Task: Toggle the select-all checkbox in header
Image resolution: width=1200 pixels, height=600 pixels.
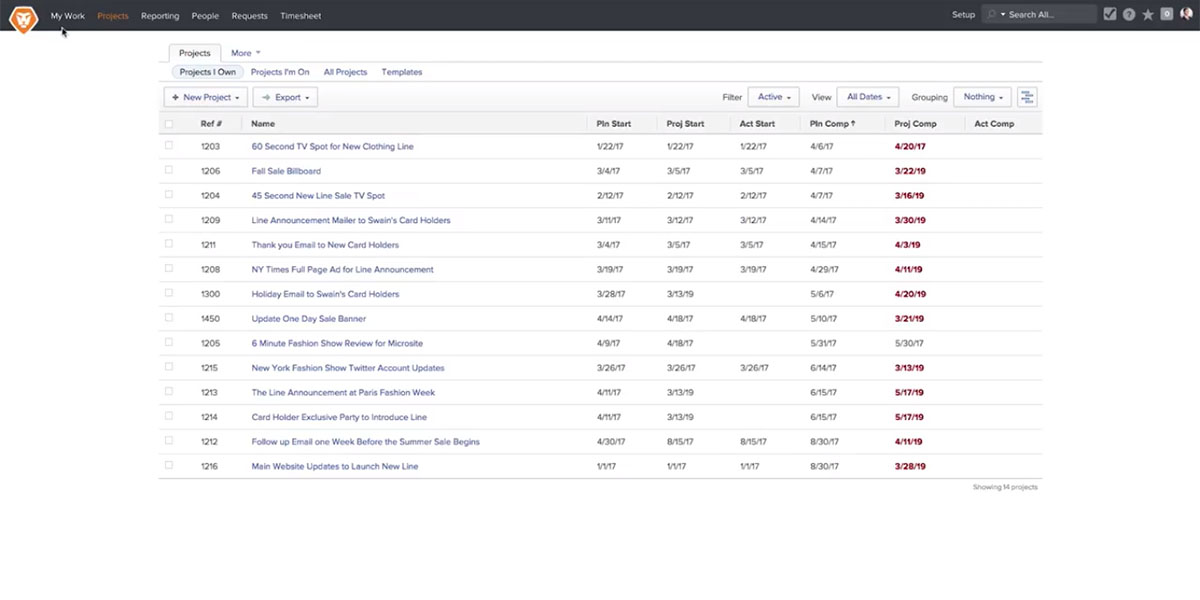Action: point(169,124)
